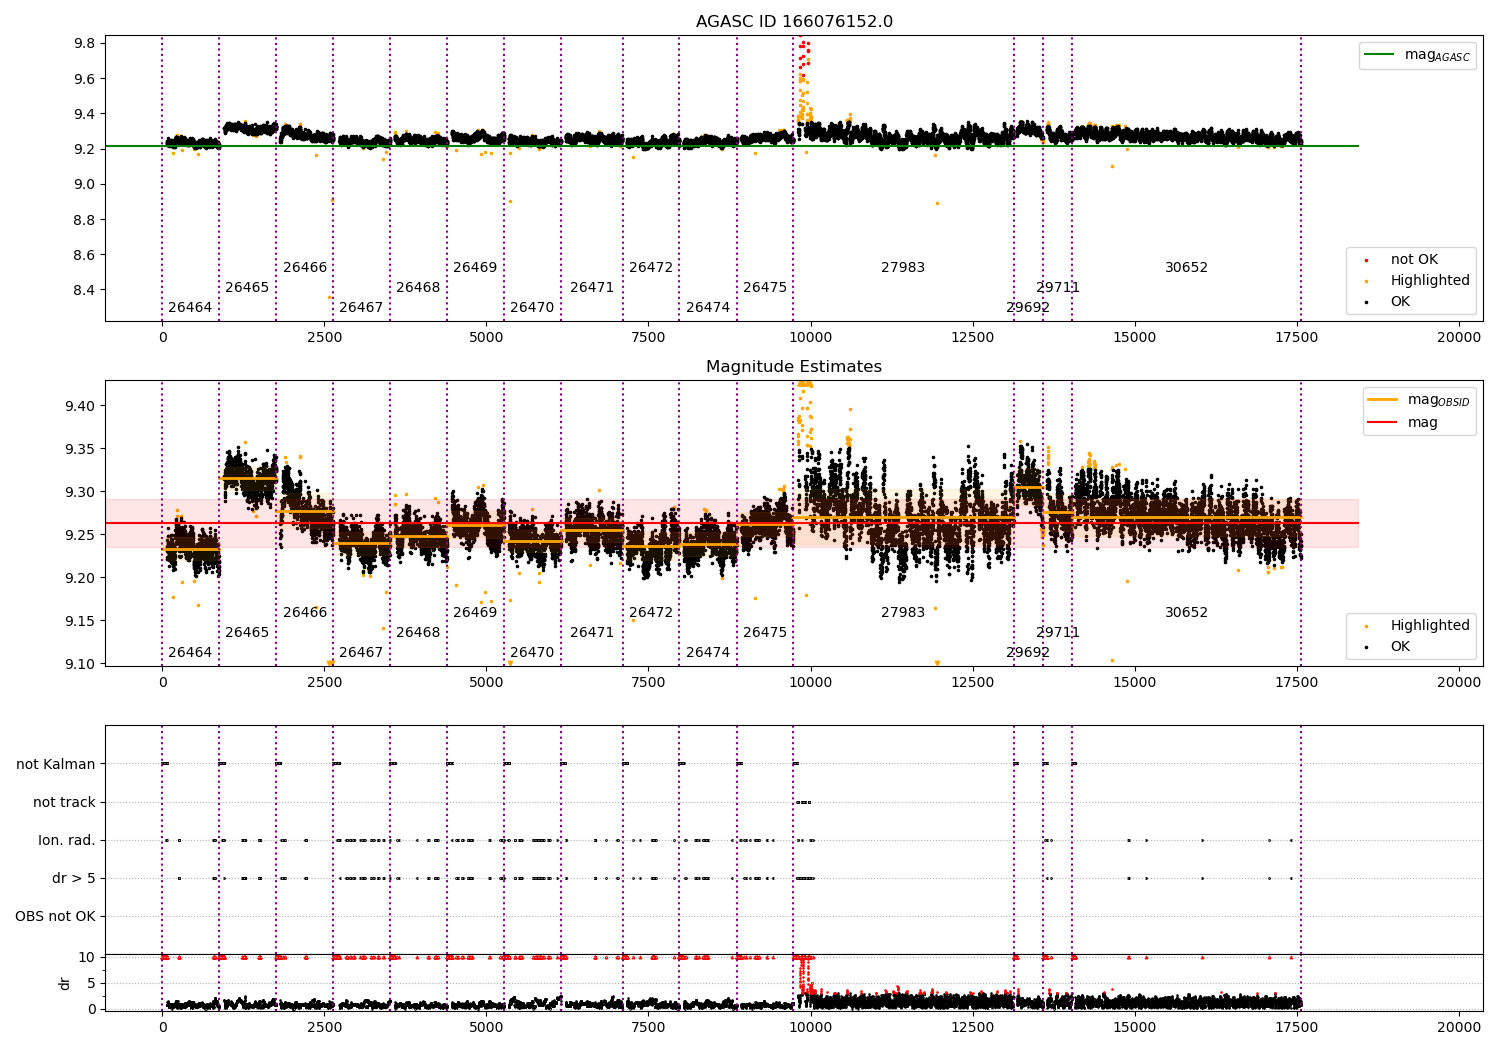Click "Highlighted" in the Magnitude Estimates plot legend
1500x1050 pixels.
tap(1430, 626)
